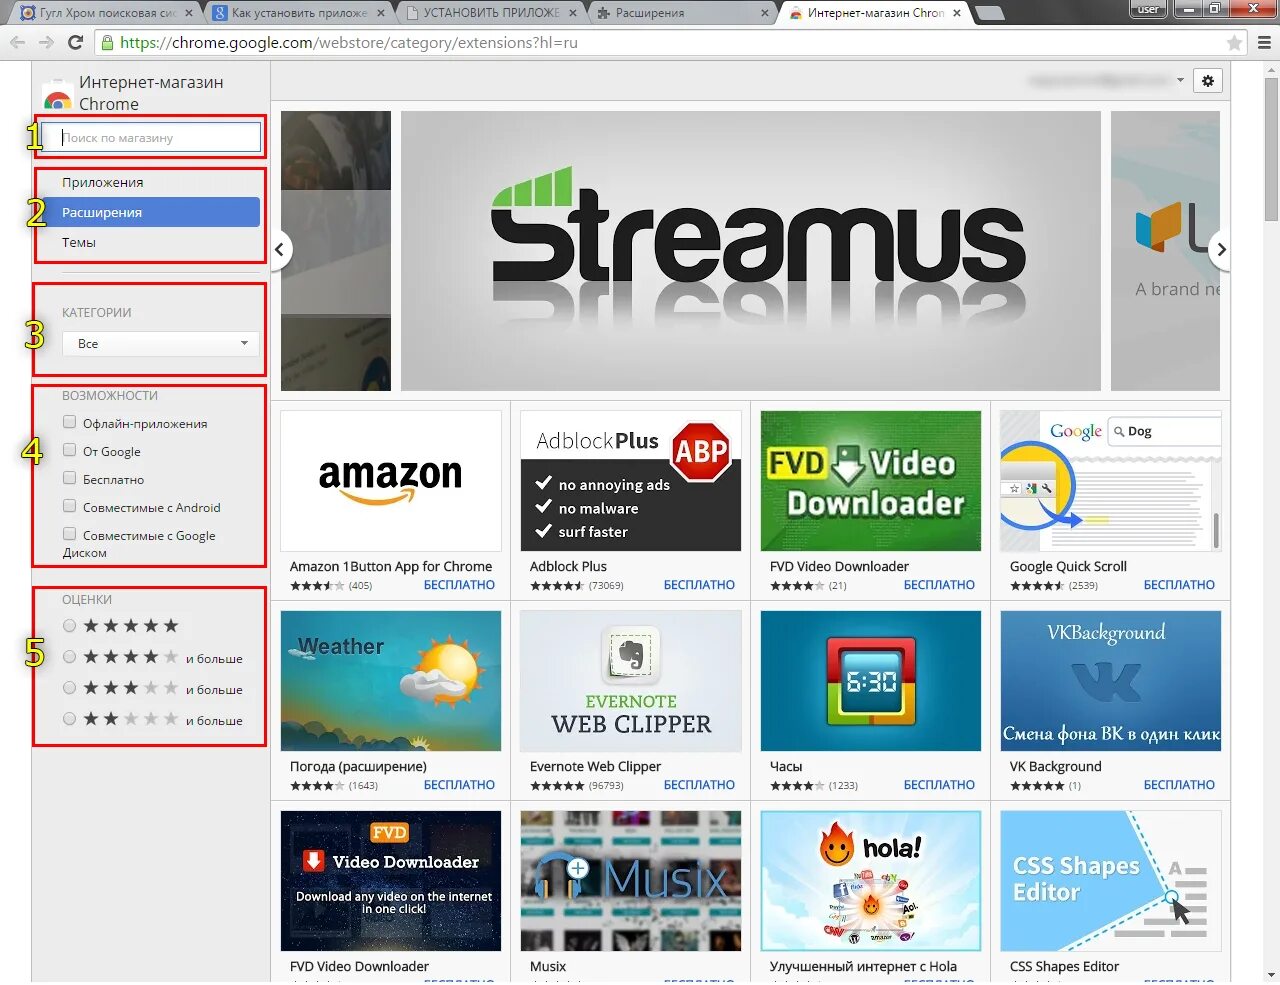Click in the Поиск по магазину field
1280x985 pixels.
pos(151,137)
